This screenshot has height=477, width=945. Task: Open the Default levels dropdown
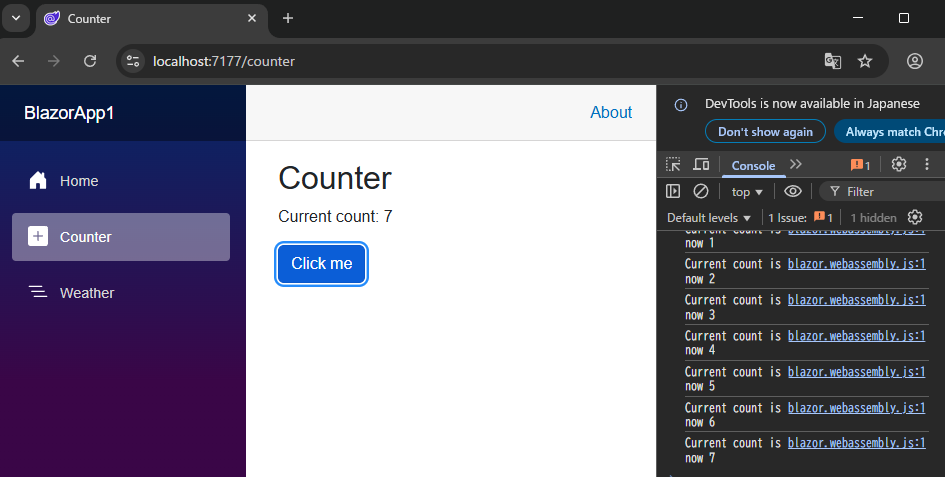pyautogui.click(x=709, y=217)
